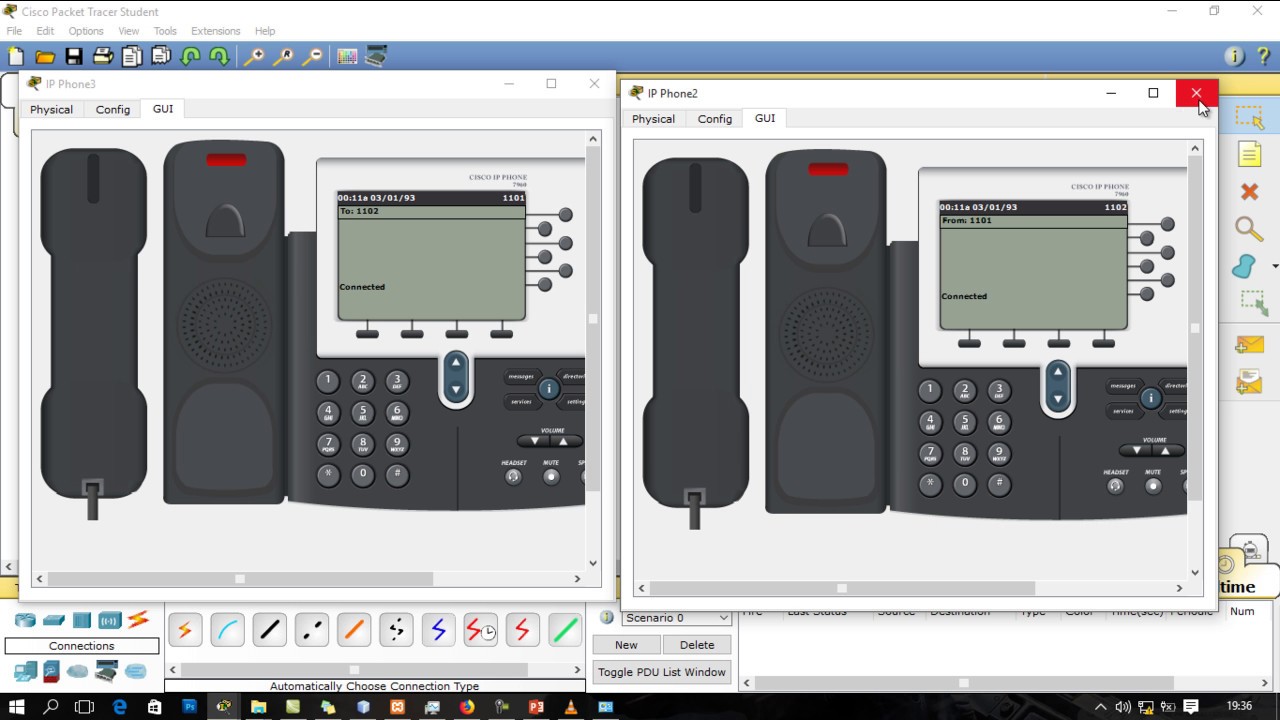Click the New scenario button
Image resolution: width=1280 pixels, height=720 pixels.
[626, 645]
